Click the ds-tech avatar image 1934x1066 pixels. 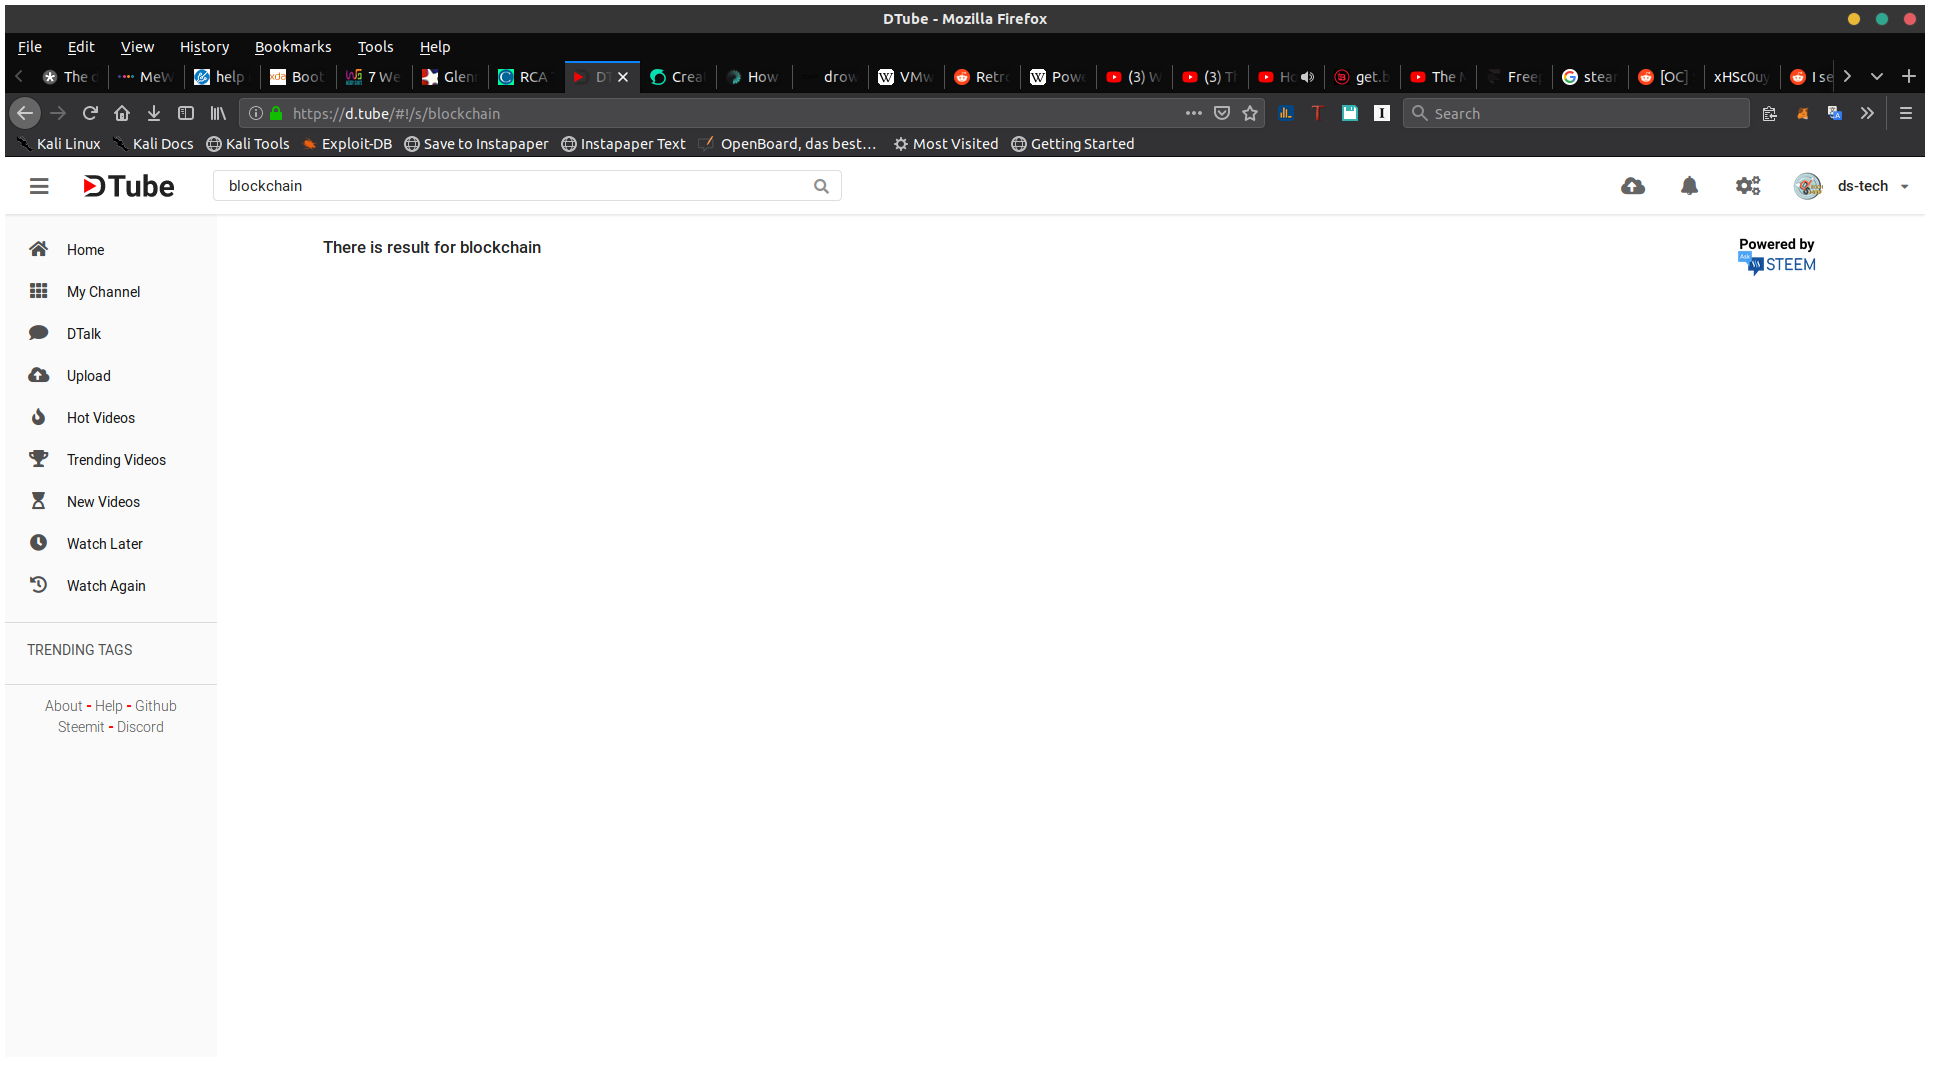click(1808, 186)
